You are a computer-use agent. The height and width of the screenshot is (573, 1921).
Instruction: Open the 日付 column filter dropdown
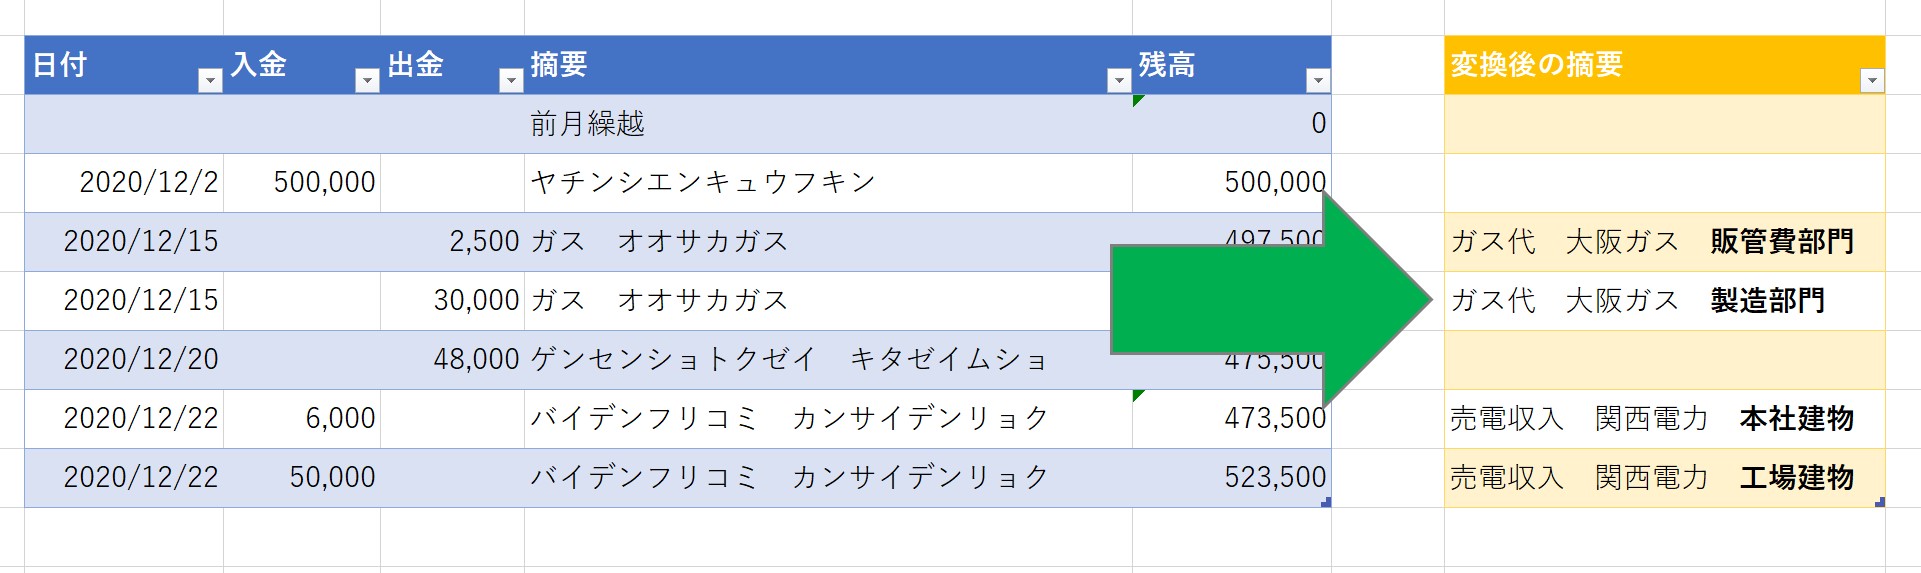pyautogui.click(x=210, y=81)
